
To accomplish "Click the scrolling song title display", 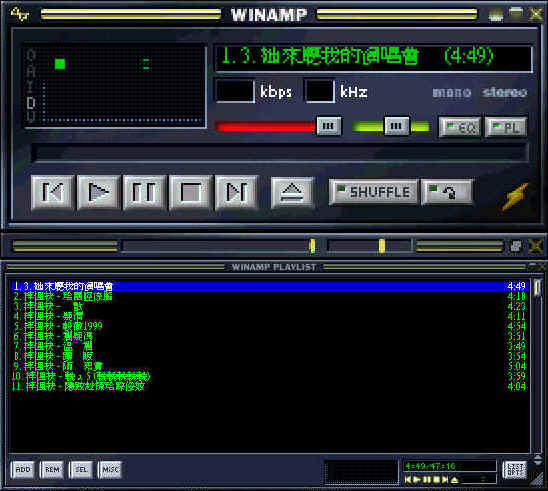I will [373, 57].
